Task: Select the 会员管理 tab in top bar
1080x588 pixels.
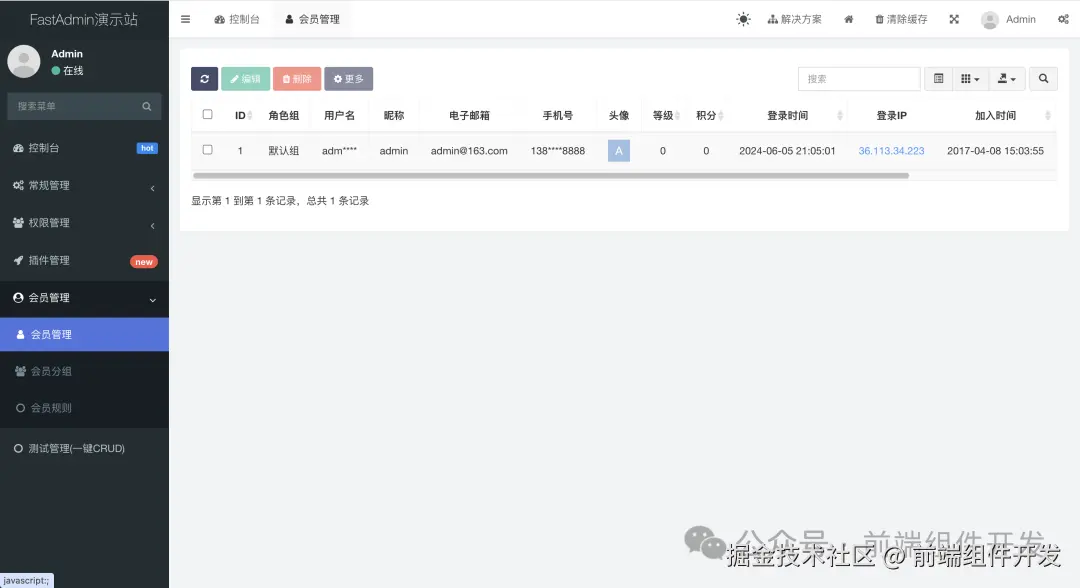Action: tap(312, 19)
